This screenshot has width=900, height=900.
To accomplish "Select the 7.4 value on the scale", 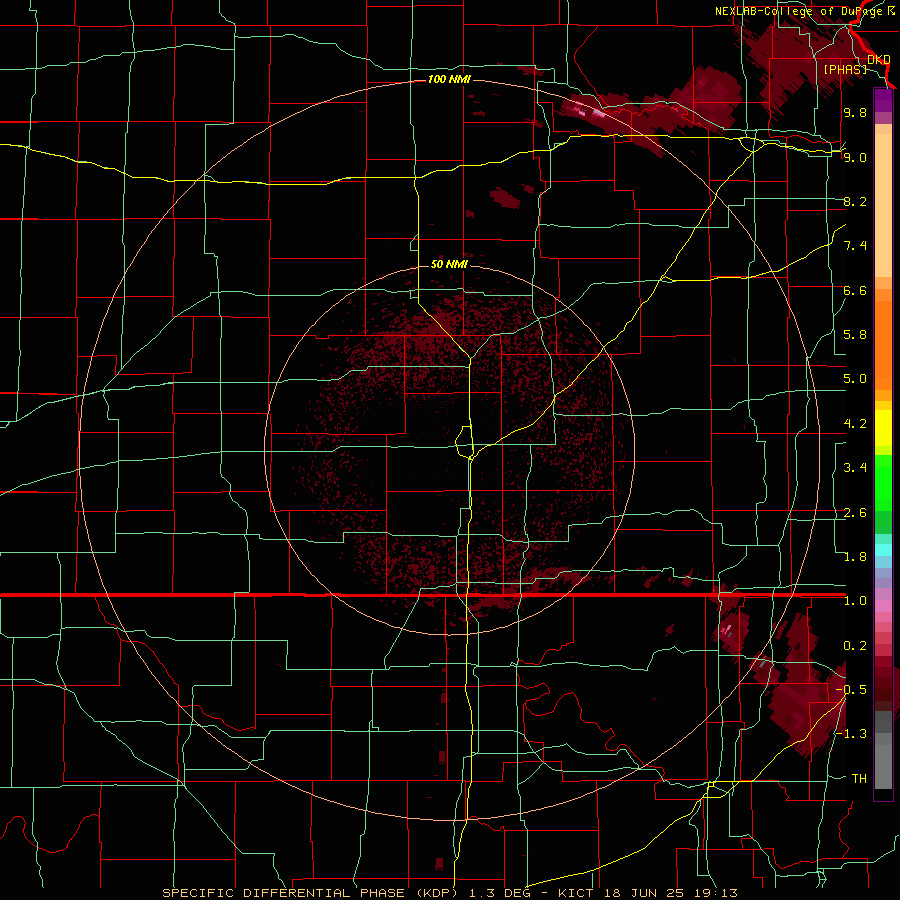I will tap(855, 246).
